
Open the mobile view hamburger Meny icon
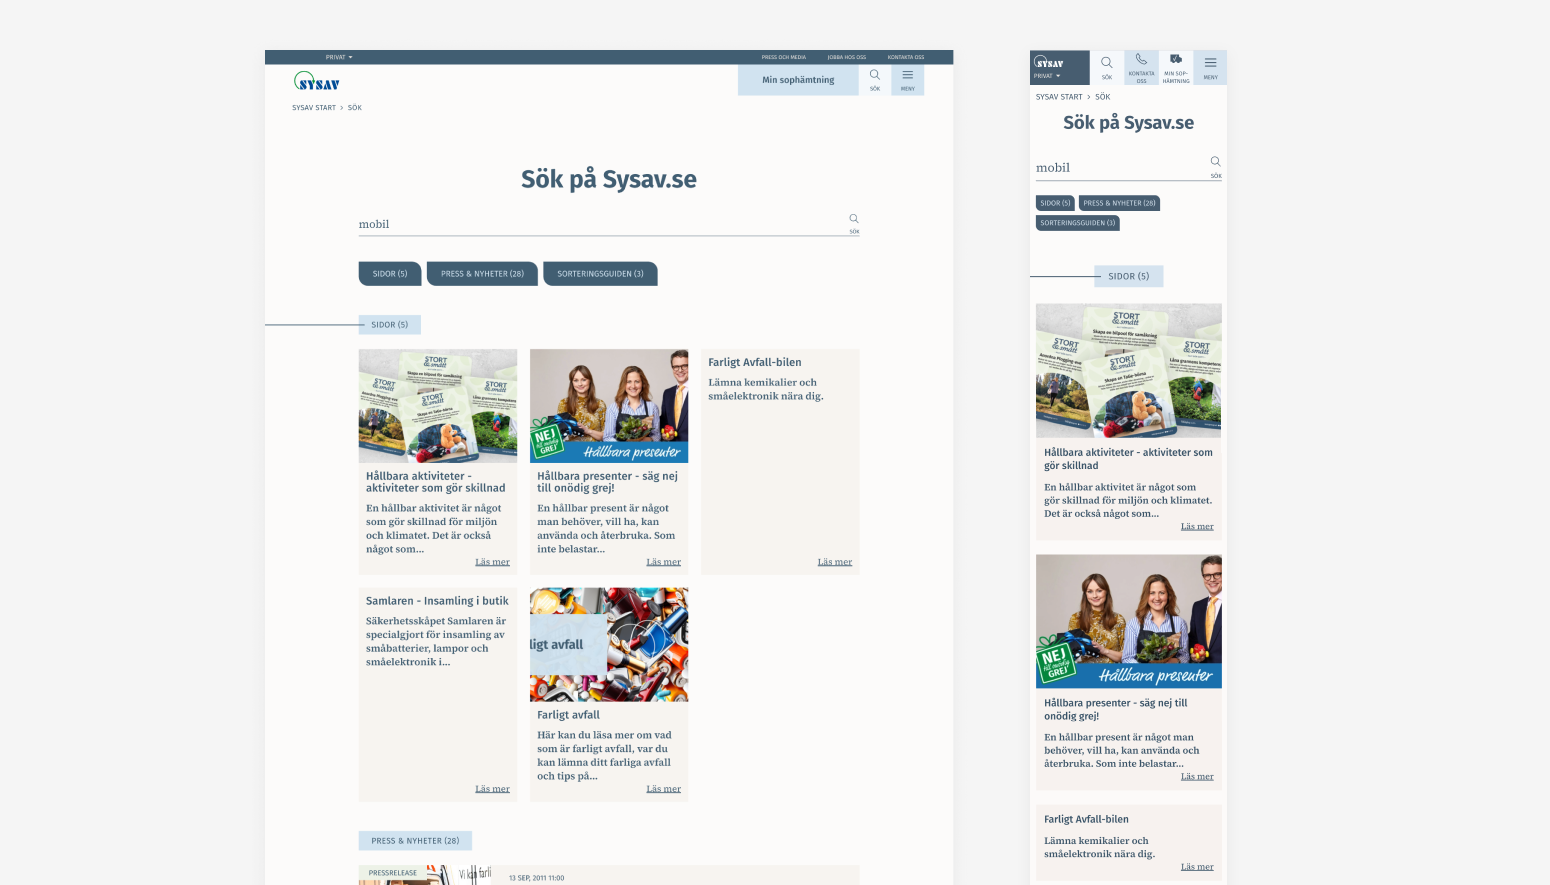tap(1210, 66)
